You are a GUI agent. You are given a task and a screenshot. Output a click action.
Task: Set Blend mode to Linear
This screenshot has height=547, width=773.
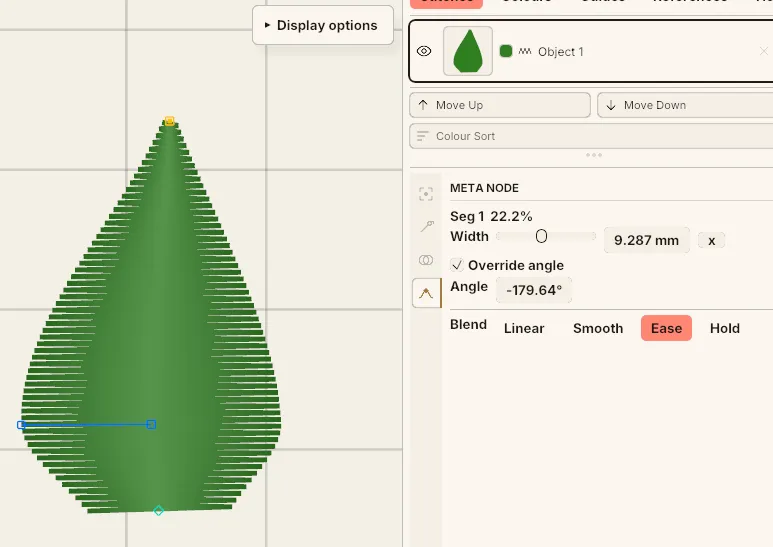pos(524,328)
